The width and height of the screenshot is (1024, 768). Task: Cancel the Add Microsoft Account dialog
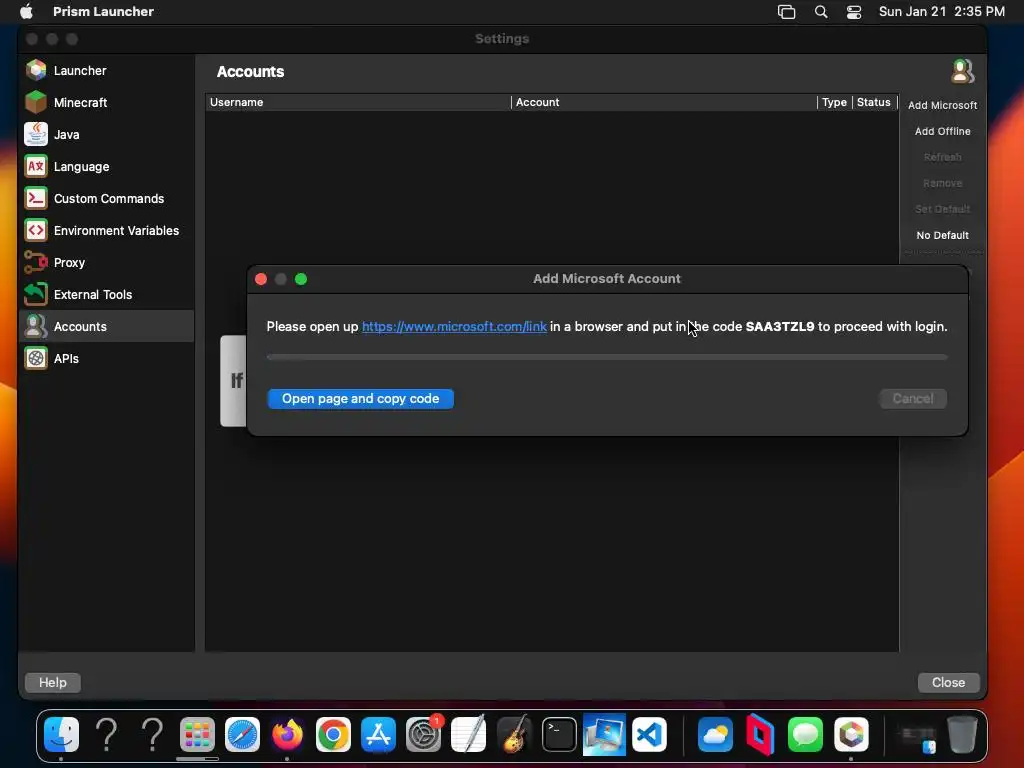913,398
